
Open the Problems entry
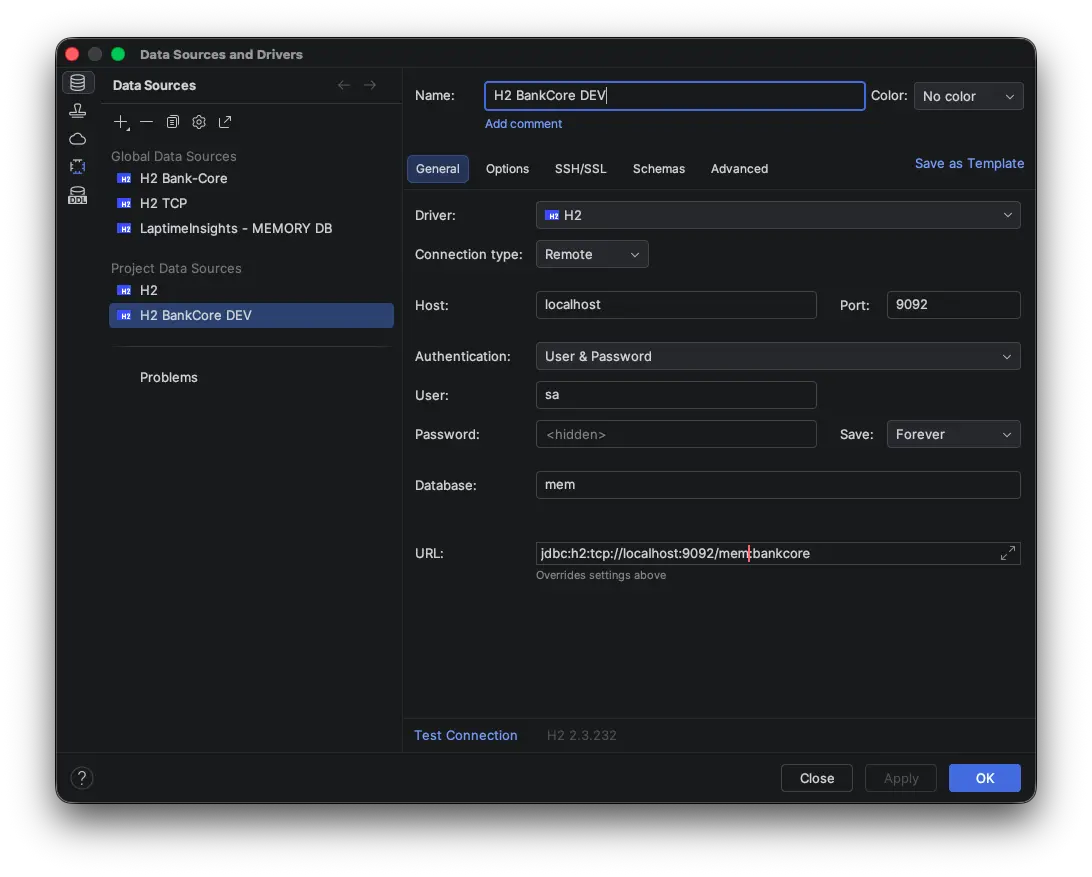(x=169, y=378)
